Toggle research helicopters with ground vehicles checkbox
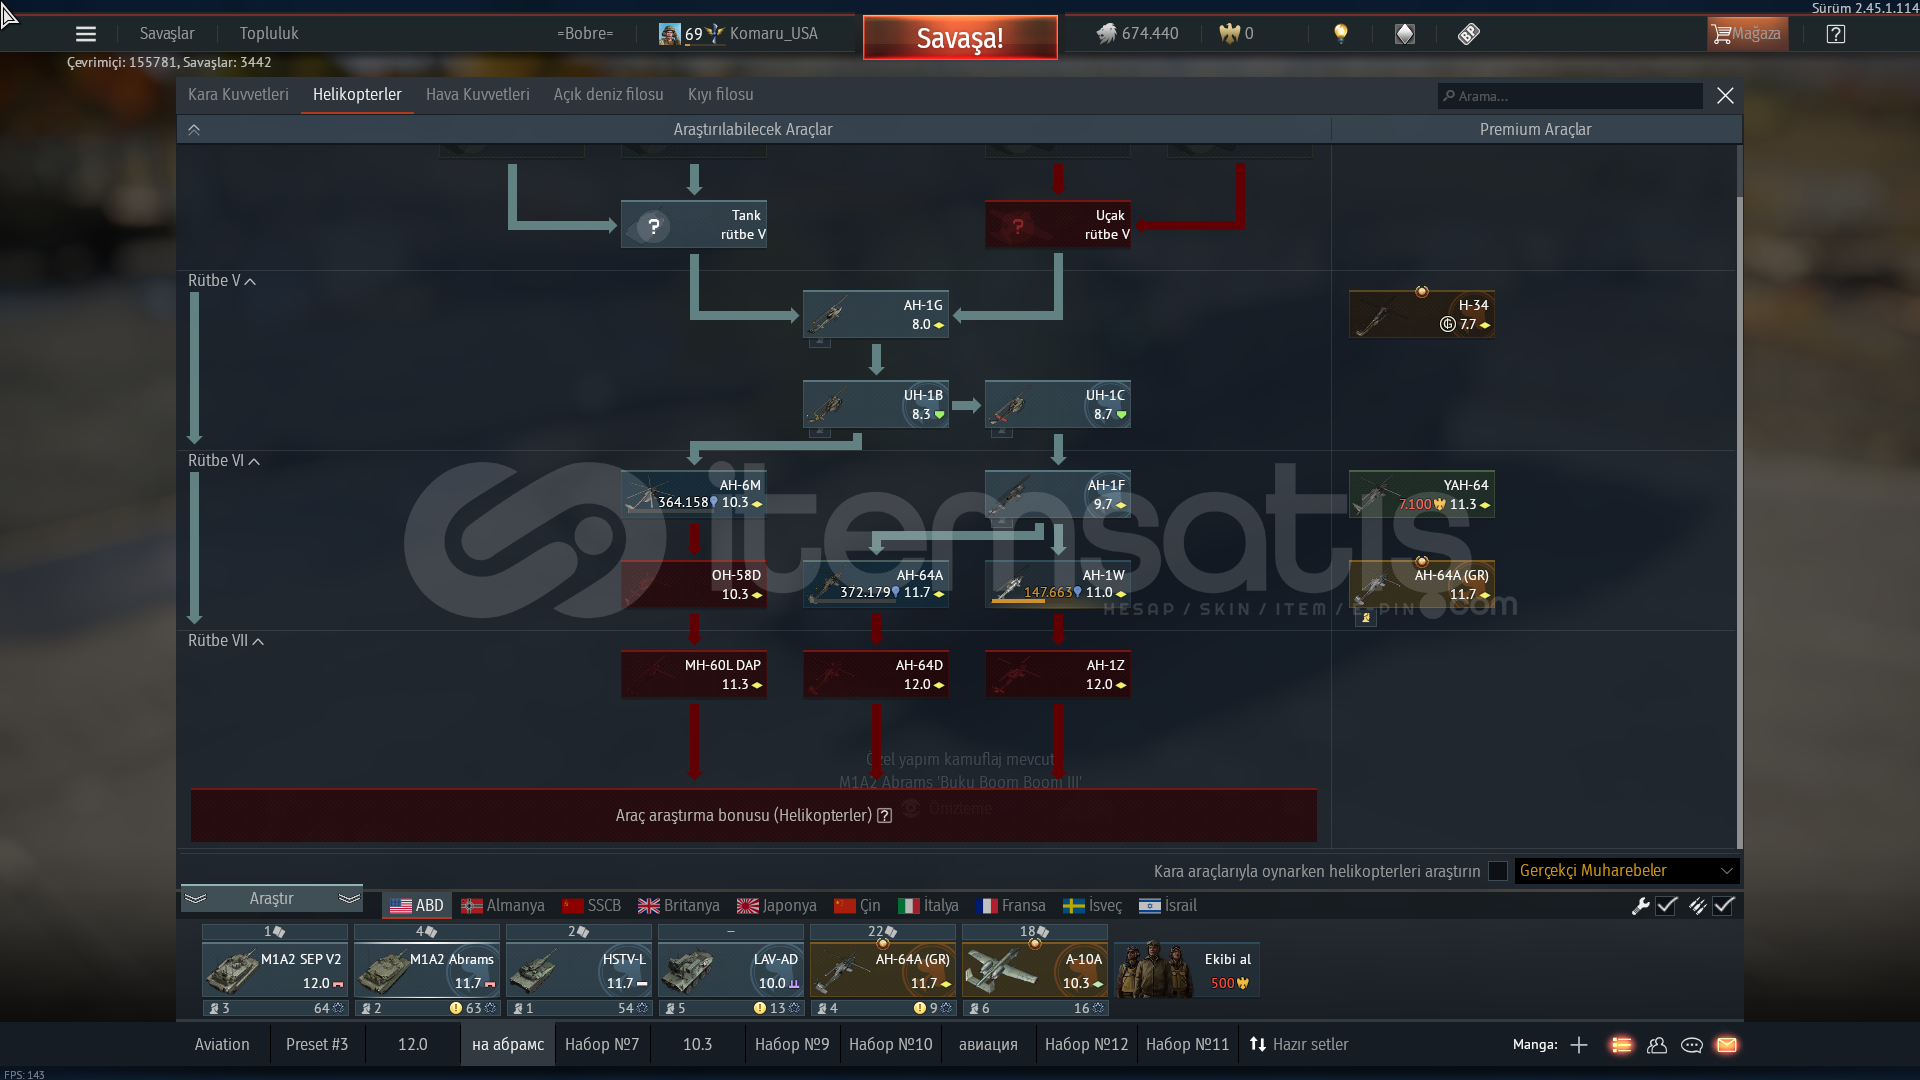 click(x=1498, y=871)
